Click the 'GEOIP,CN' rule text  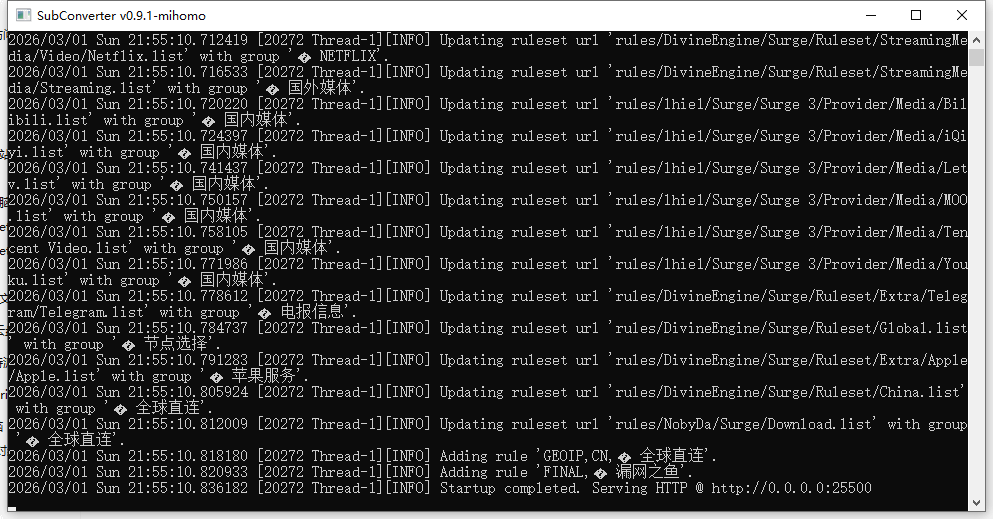click(x=576, y=456)
